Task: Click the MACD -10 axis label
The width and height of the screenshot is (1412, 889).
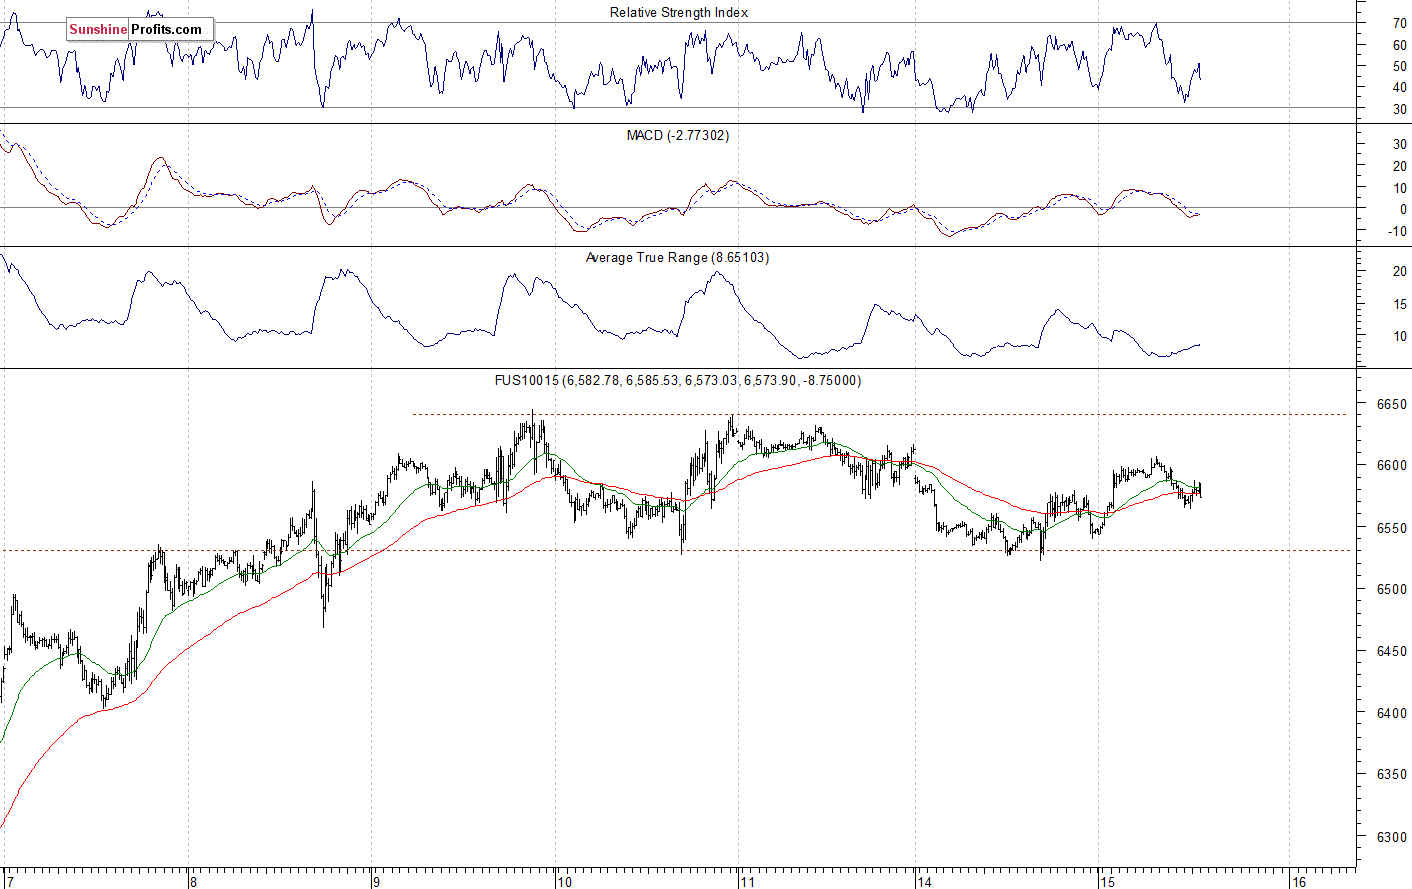Action: pyautogui.click(x=1397, y=231)
